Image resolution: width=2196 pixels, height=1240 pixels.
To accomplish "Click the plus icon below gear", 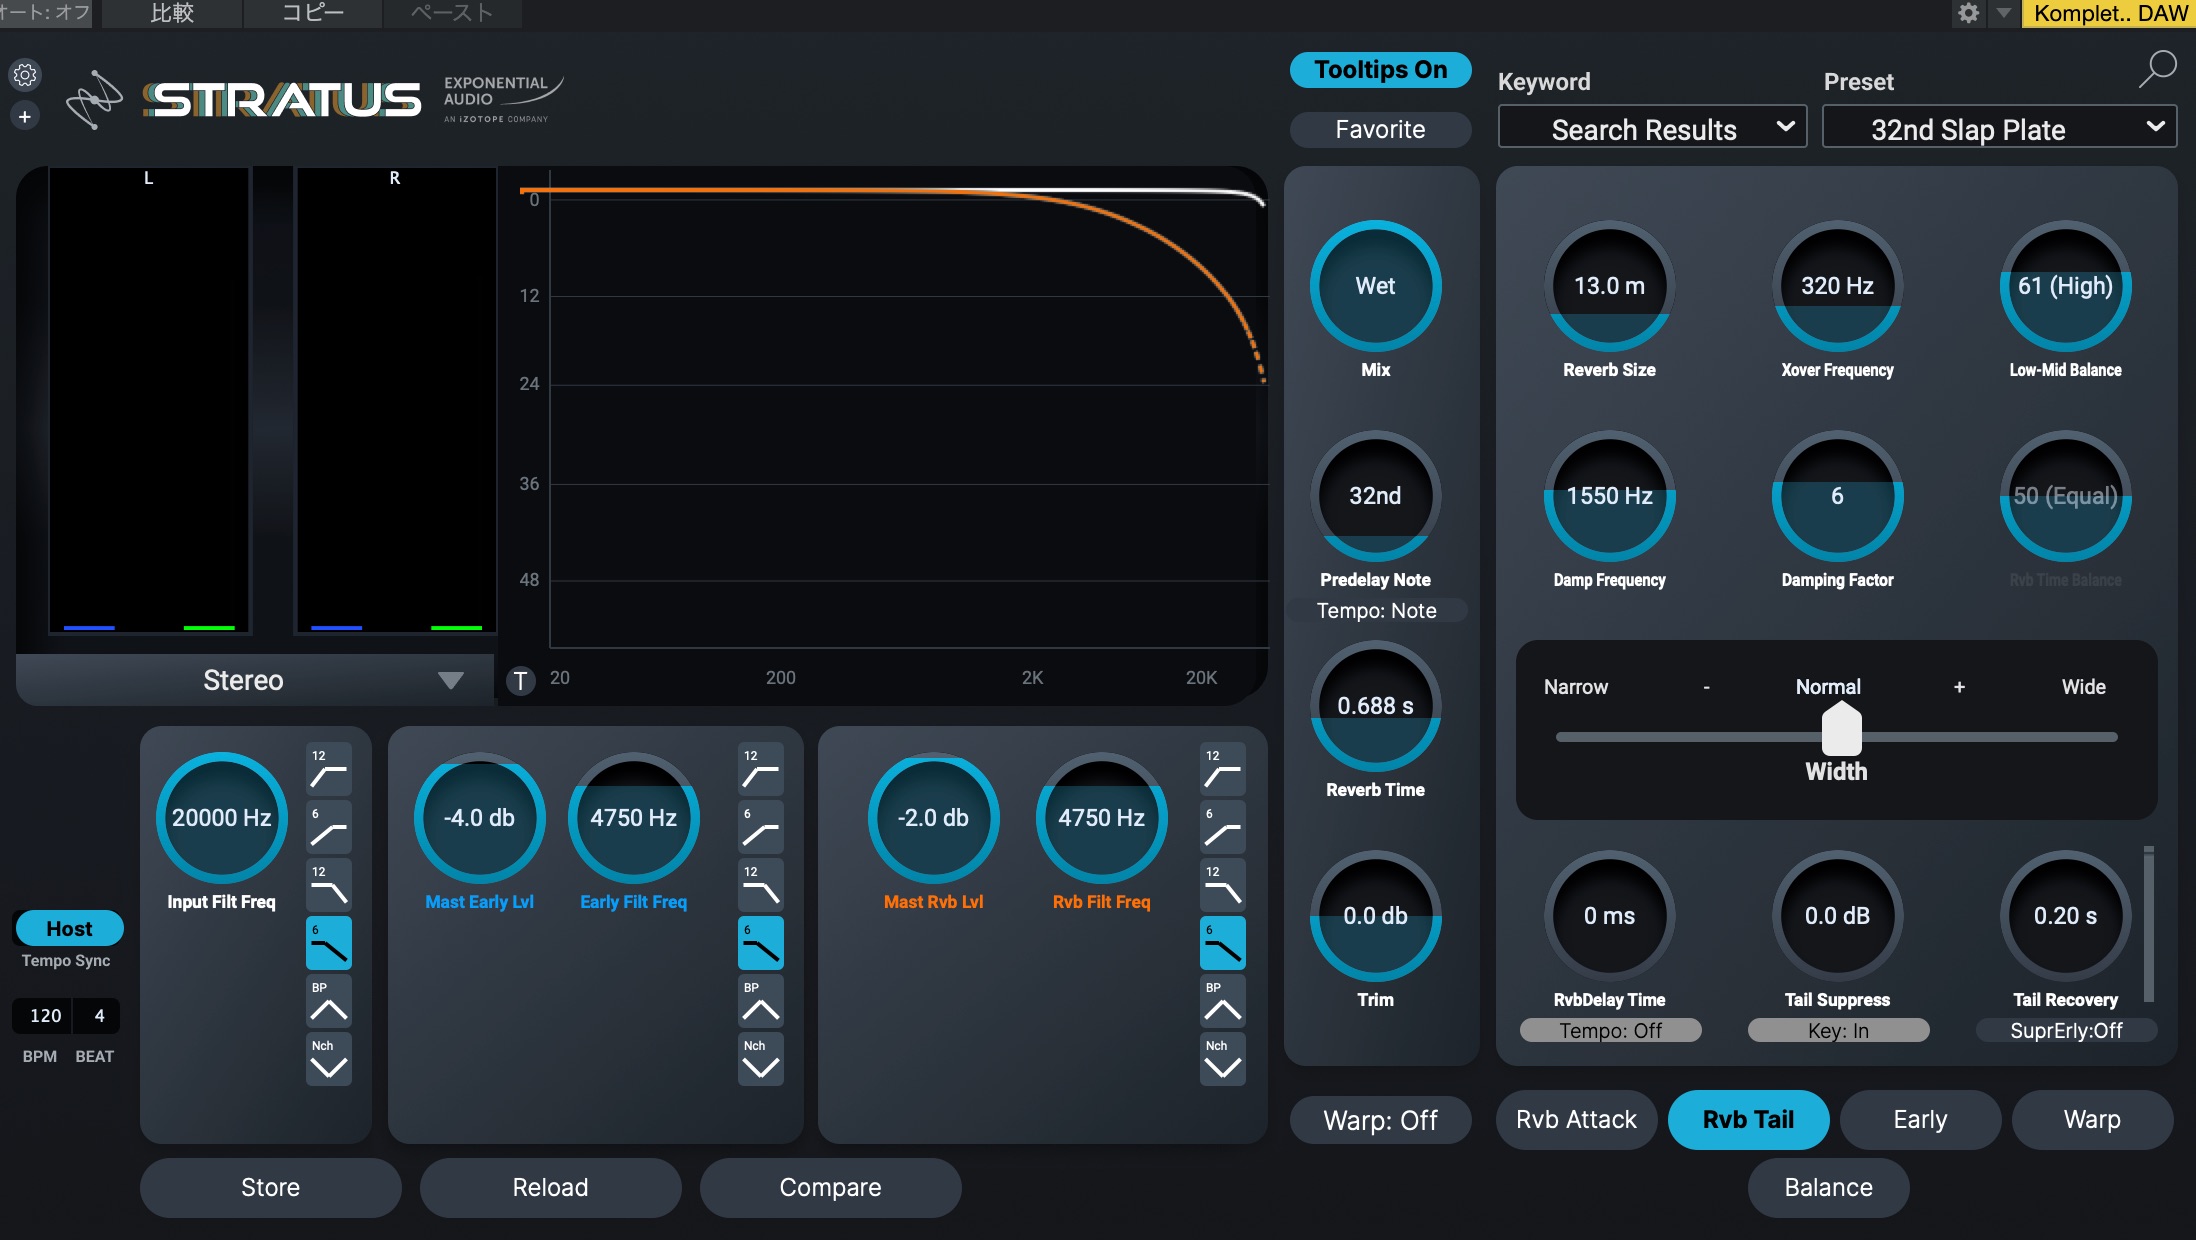I will [x=25, y=117].
